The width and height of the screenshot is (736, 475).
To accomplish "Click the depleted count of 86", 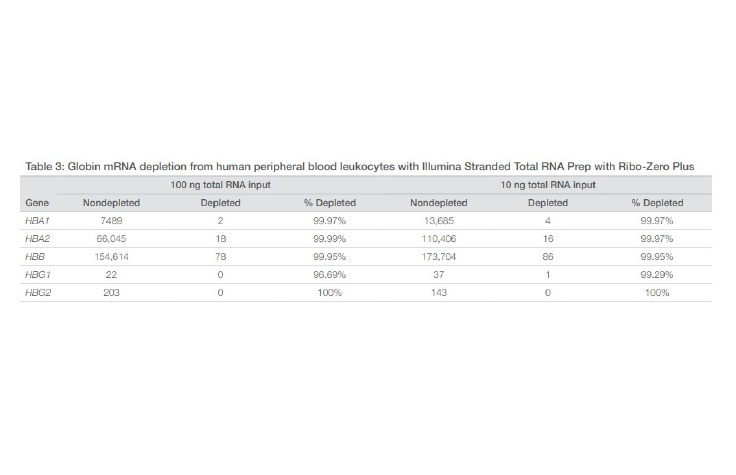I will coord(547,256).
